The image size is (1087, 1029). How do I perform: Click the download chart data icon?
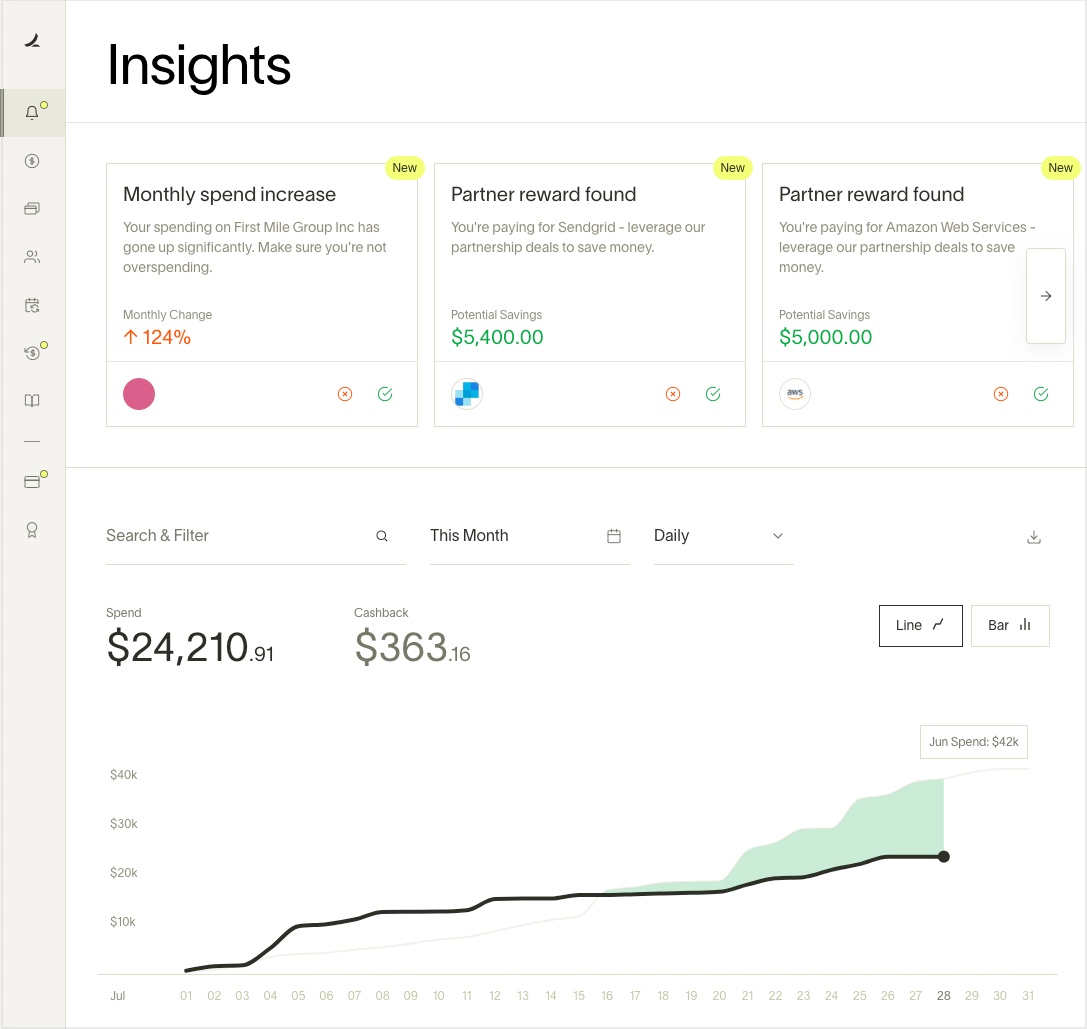coord(1034,537)
